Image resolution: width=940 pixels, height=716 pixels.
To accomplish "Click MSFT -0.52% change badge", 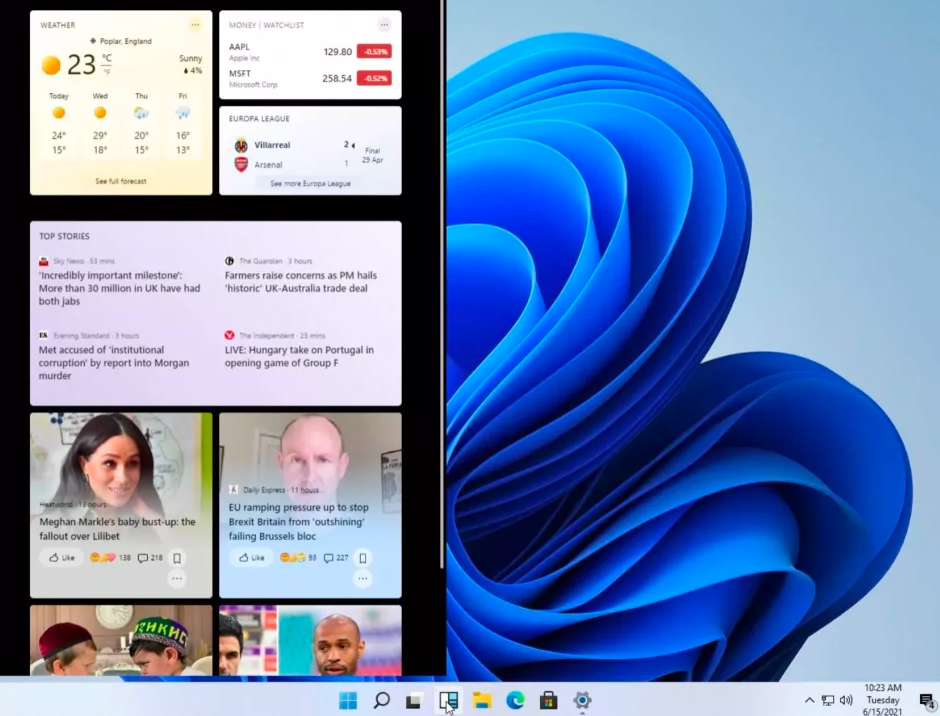I will (x=375, y=78).
